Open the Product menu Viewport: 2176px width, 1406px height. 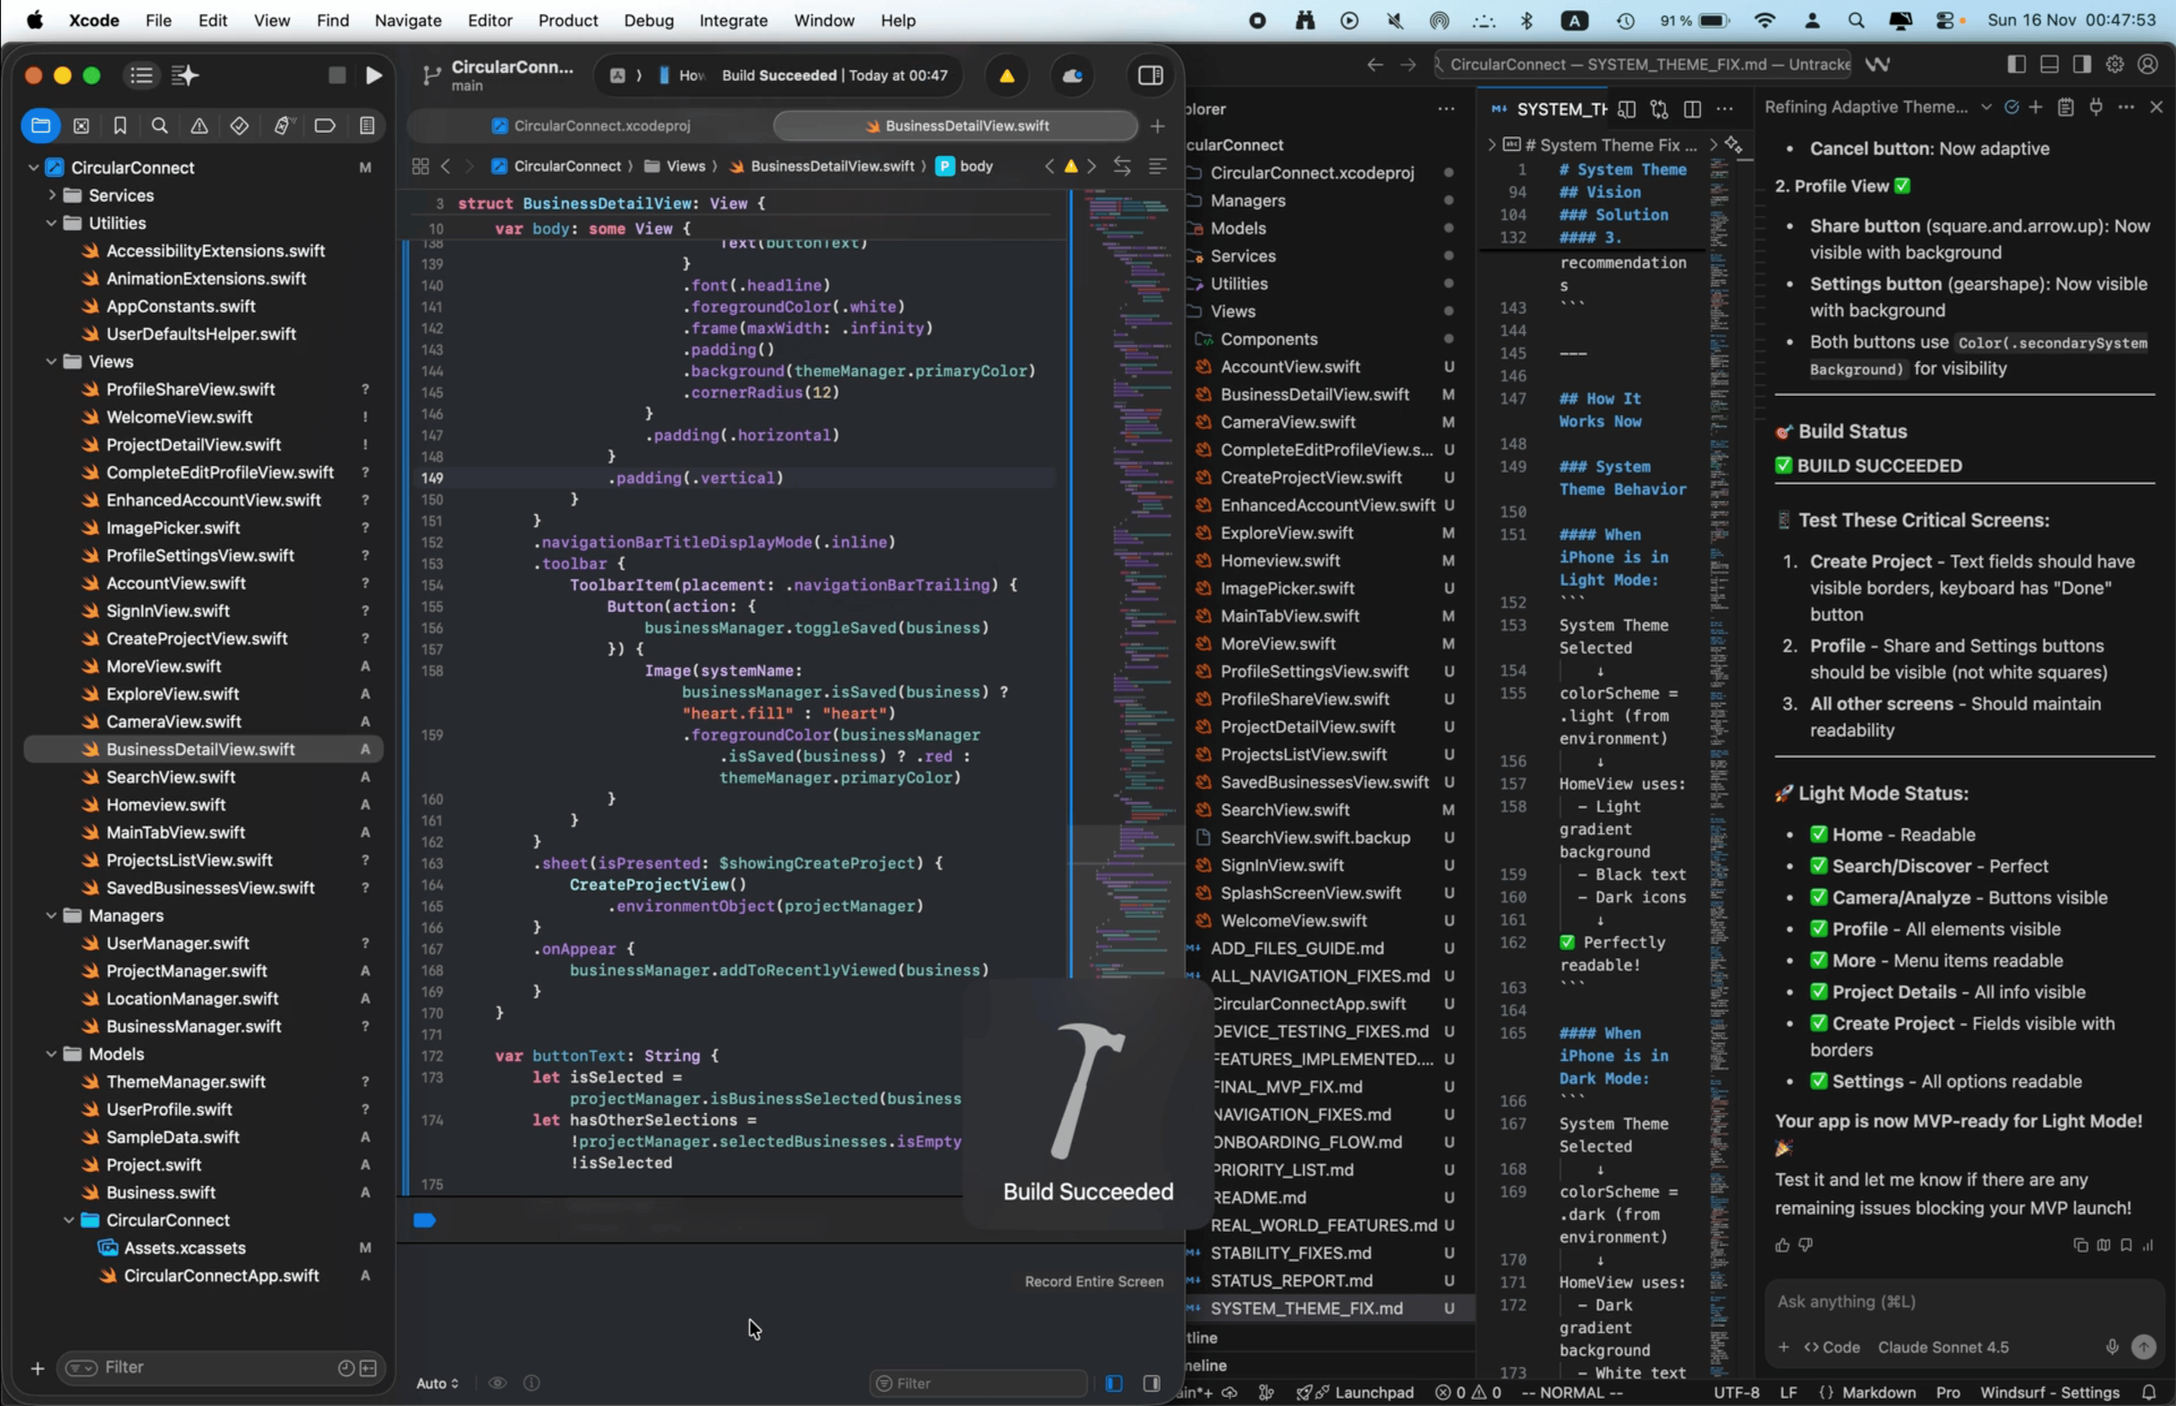click(x=567, y=20)
